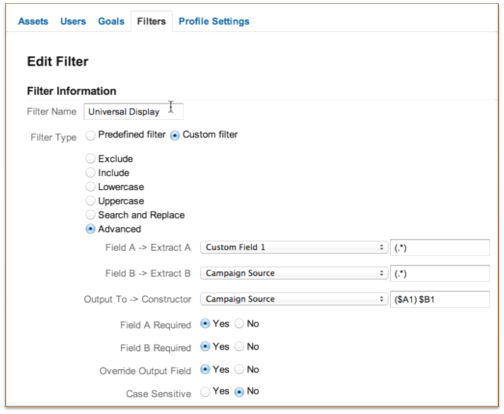This screenshot has height=414, width=504.
Task: Pick the Uppercase radio option
Action: coord(90,201)
